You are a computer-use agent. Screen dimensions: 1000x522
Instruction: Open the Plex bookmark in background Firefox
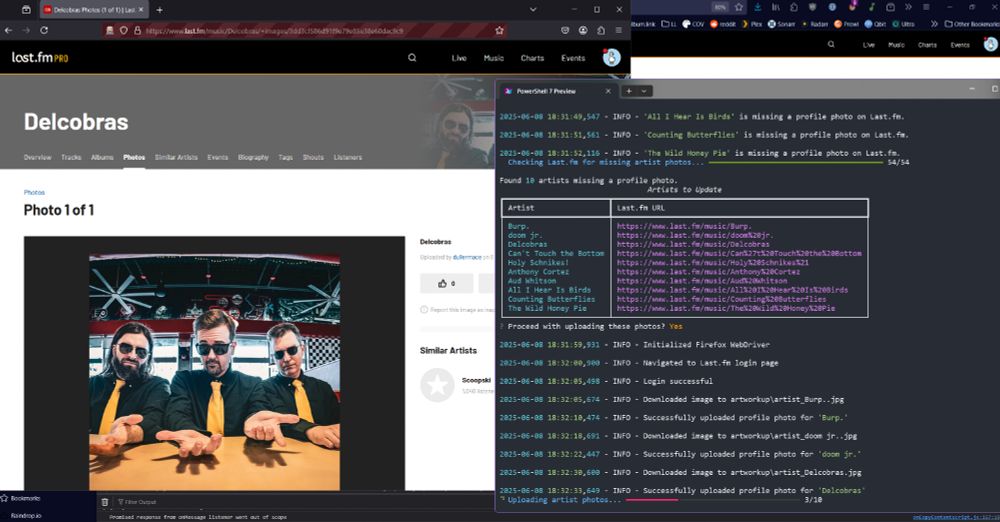[753, 24]
